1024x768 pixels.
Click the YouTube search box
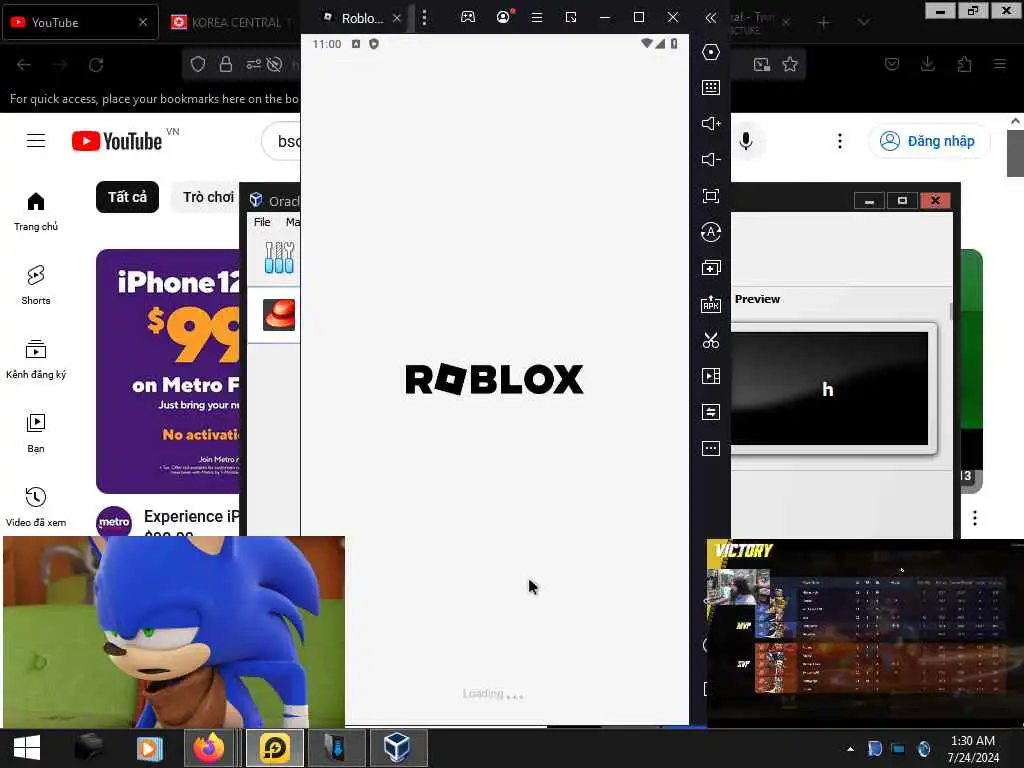click(x=281, y=141)
